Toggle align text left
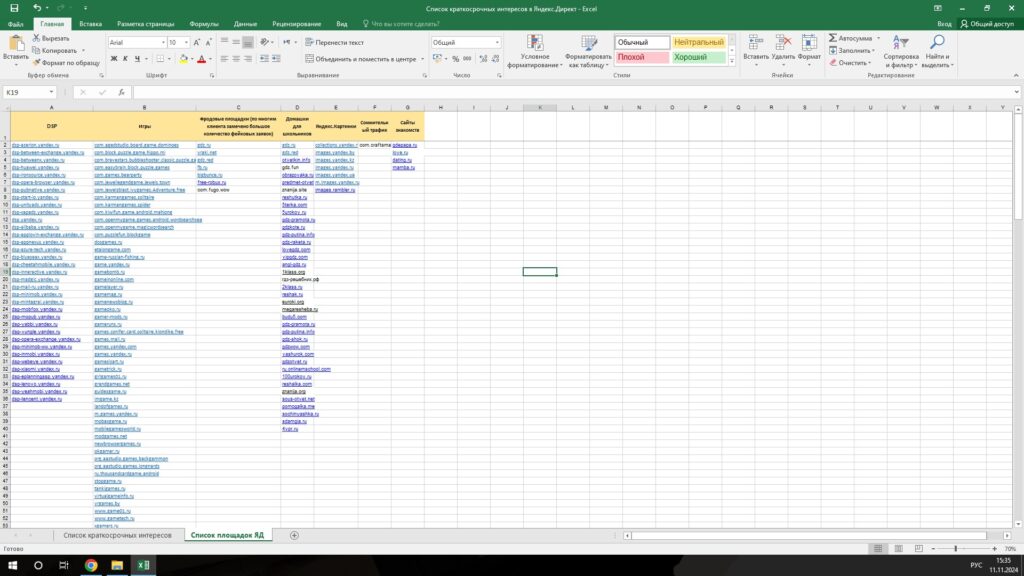 (x=224, y=59)
